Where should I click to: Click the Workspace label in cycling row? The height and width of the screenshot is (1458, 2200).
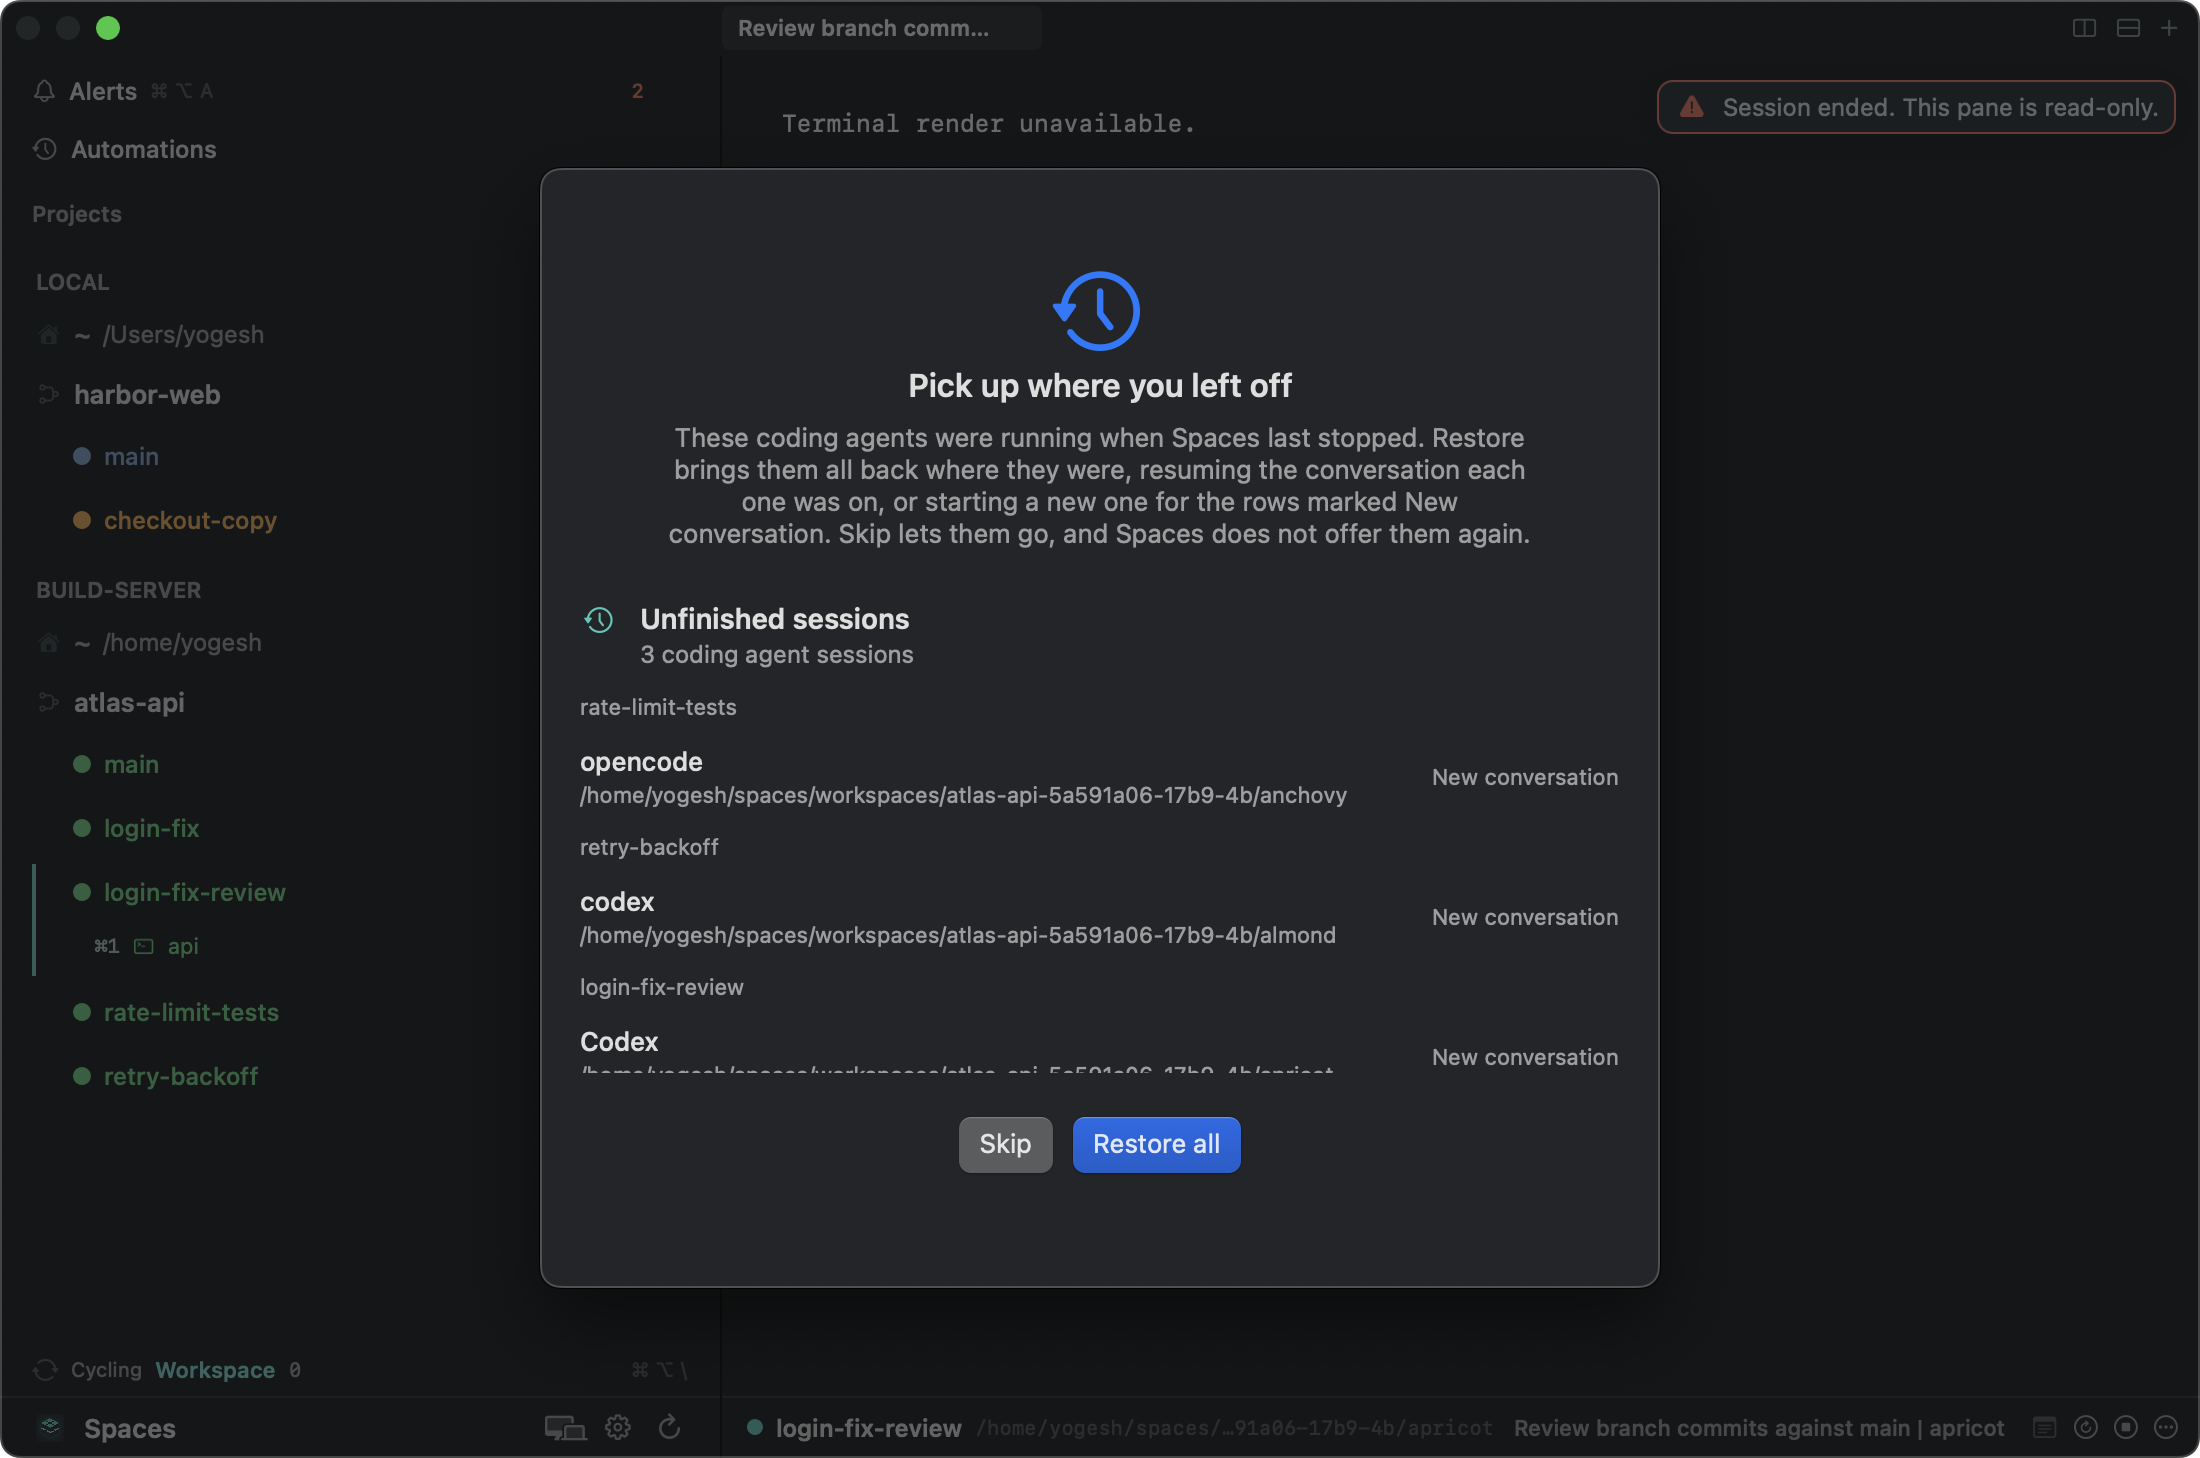pos(215,1370)
